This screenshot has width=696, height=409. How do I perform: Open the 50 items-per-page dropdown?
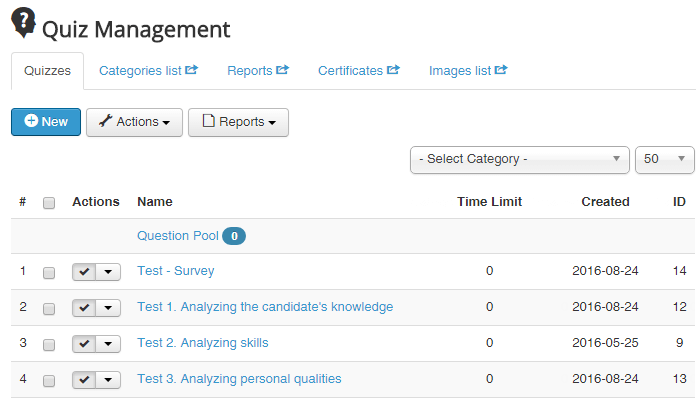(664, 159)
